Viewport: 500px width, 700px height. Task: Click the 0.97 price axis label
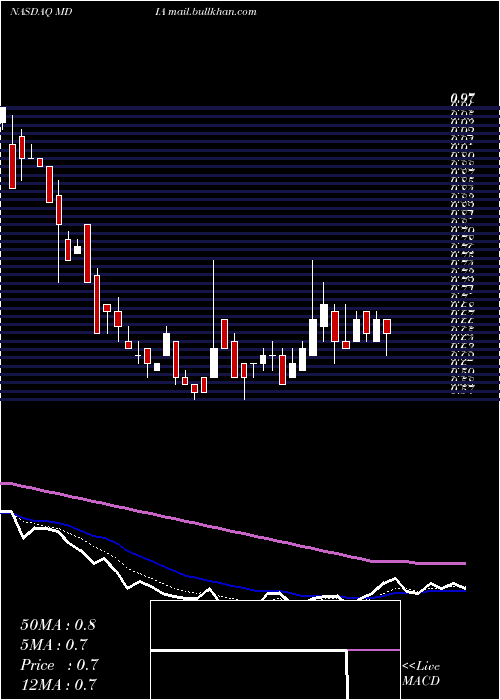(462, 99)
